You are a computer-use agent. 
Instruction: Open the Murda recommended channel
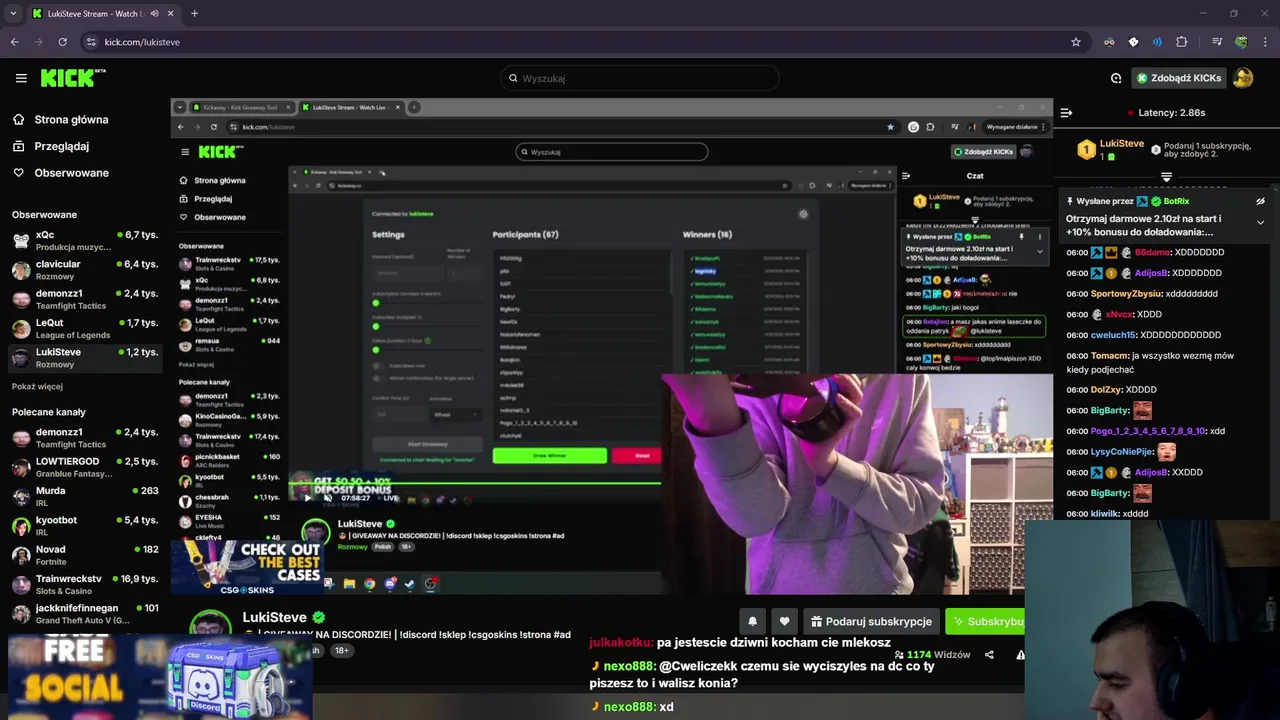coord(85,496)
